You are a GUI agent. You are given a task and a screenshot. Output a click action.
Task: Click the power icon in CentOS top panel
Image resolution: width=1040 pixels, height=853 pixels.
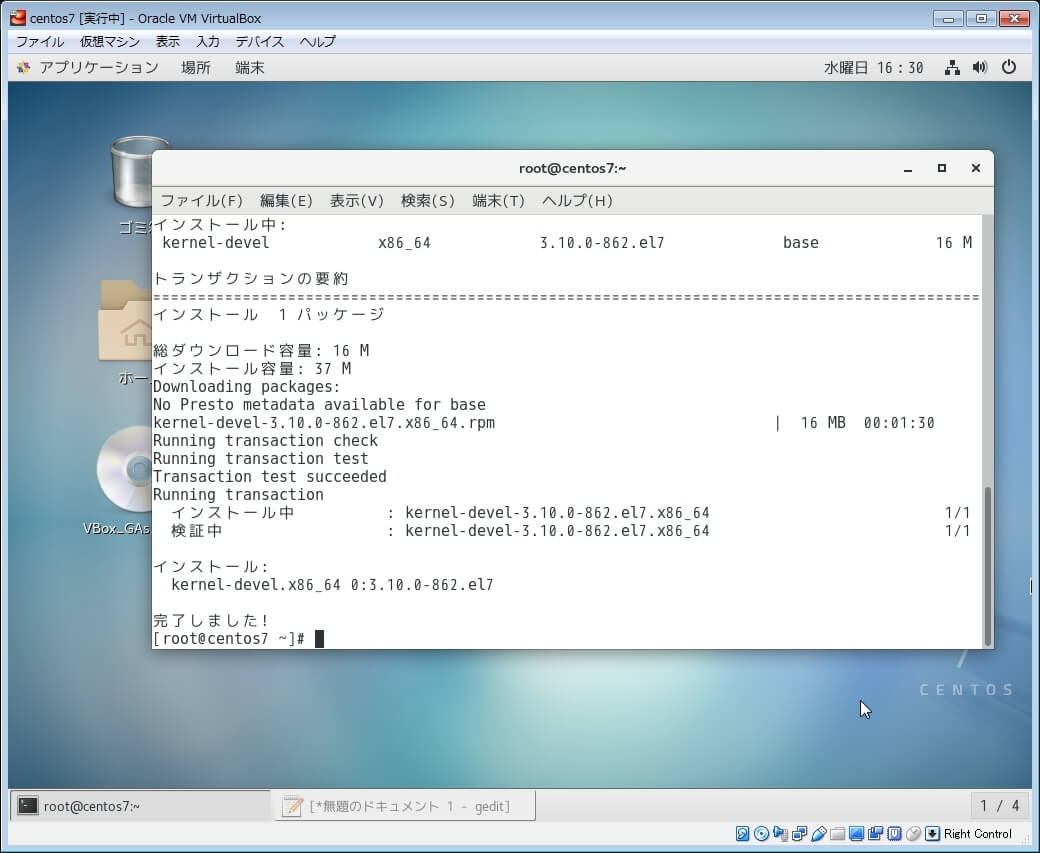(x=1009, y=68)
